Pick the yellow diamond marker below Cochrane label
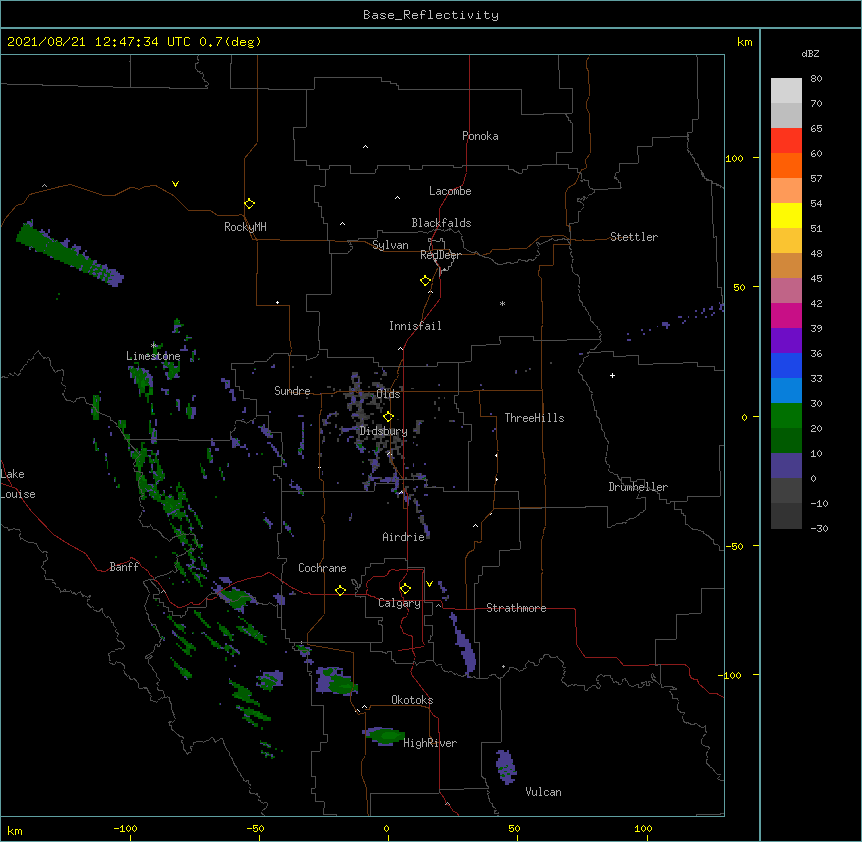 coord(340,590)
